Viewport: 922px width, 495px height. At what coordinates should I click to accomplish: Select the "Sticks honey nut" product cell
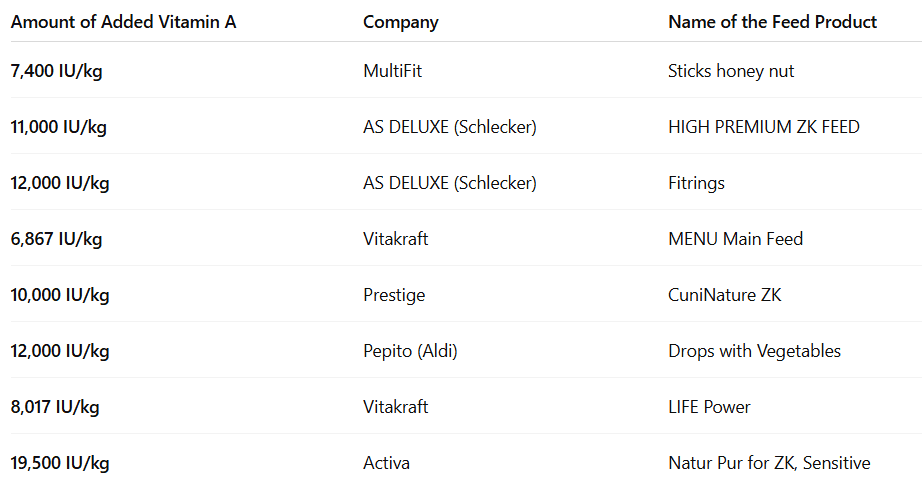(731, 71)
